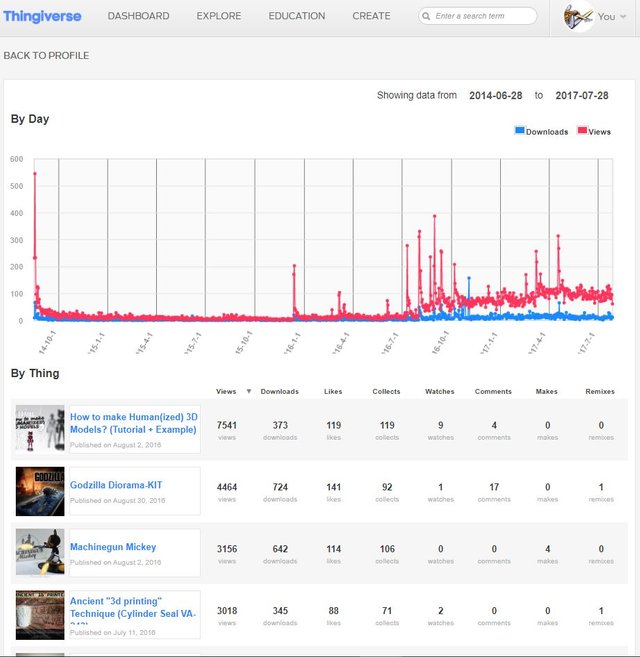Sort table by Comments column

click(493, 391)
